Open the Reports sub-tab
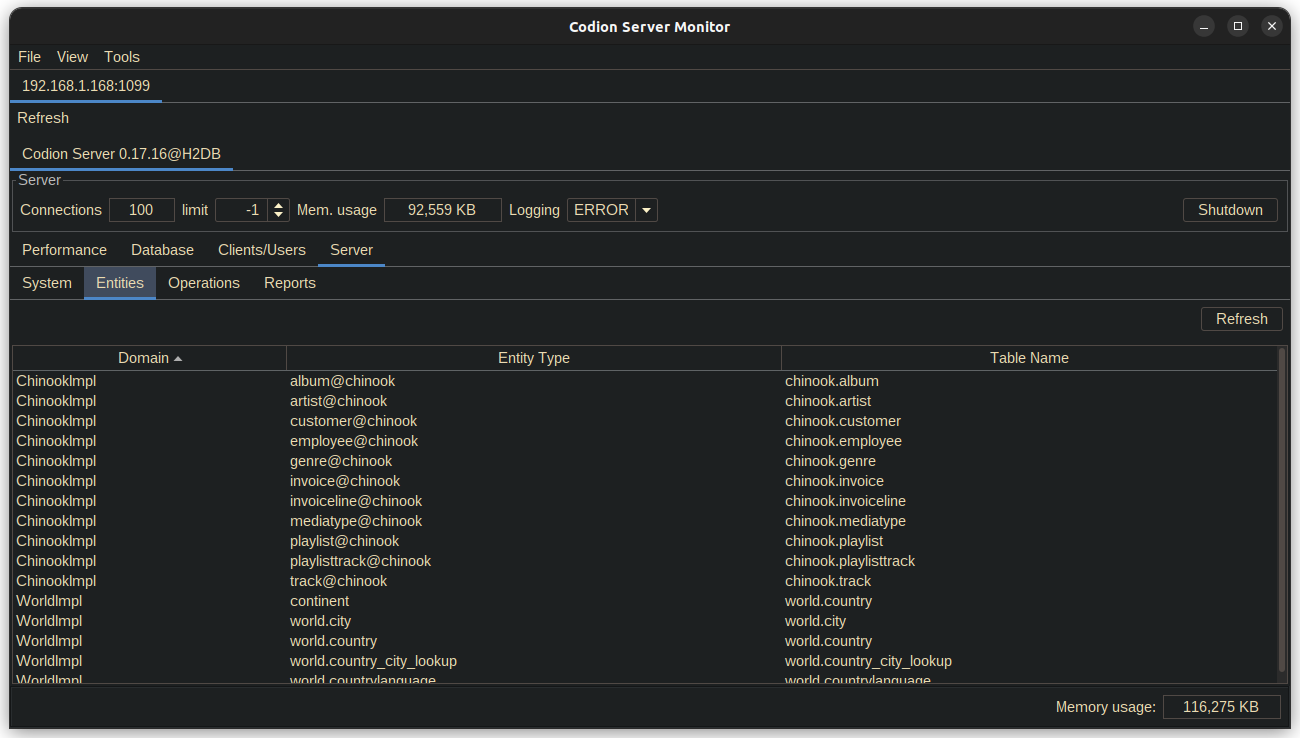Screen dimensions: 1300x738 click(x=290, y=283)
